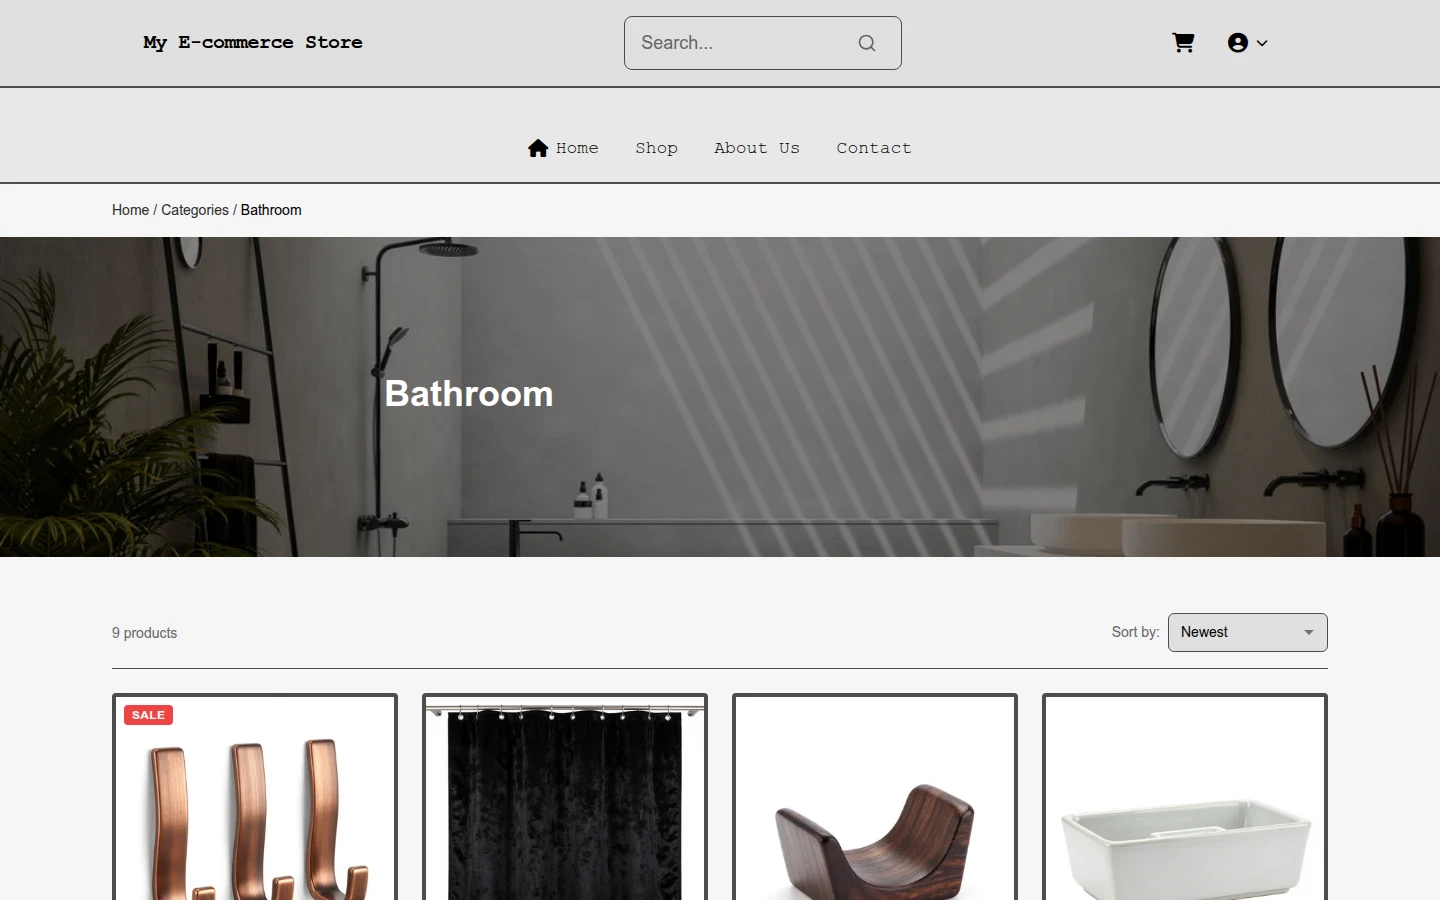Click the Home navigation label
Viewport: 1440px width, 900px height.
577,148
